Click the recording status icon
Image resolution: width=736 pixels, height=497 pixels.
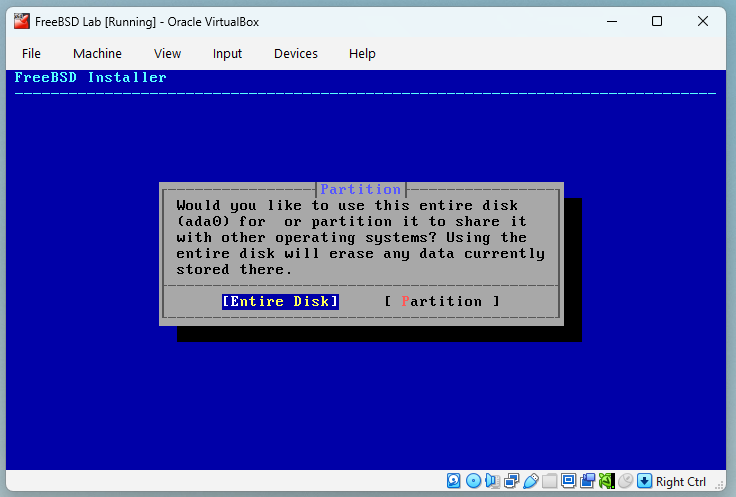point(587,481)
